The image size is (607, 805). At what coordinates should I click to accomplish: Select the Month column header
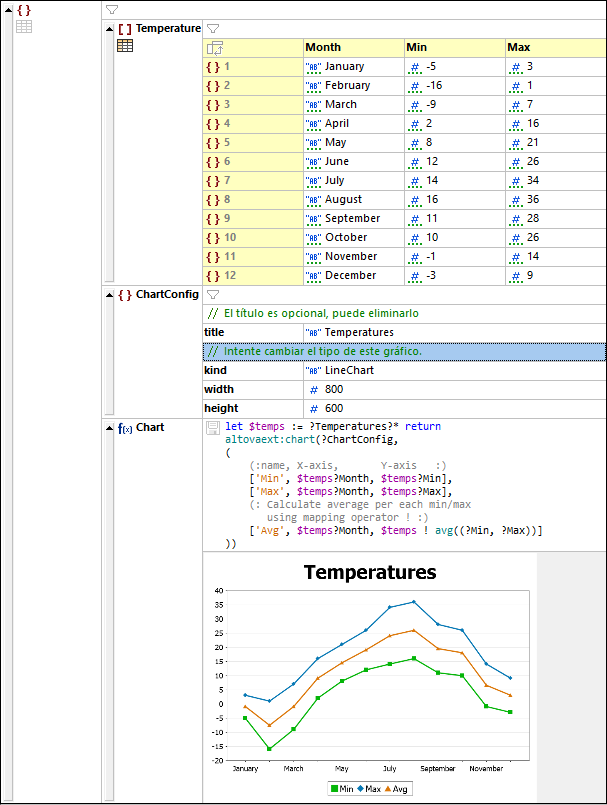[352, 47]
